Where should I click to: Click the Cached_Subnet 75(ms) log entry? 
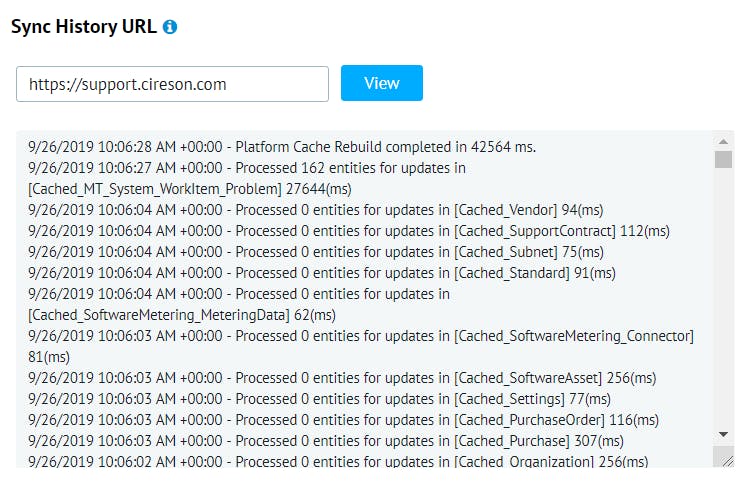pyautogui.click(x=316, y=252)
